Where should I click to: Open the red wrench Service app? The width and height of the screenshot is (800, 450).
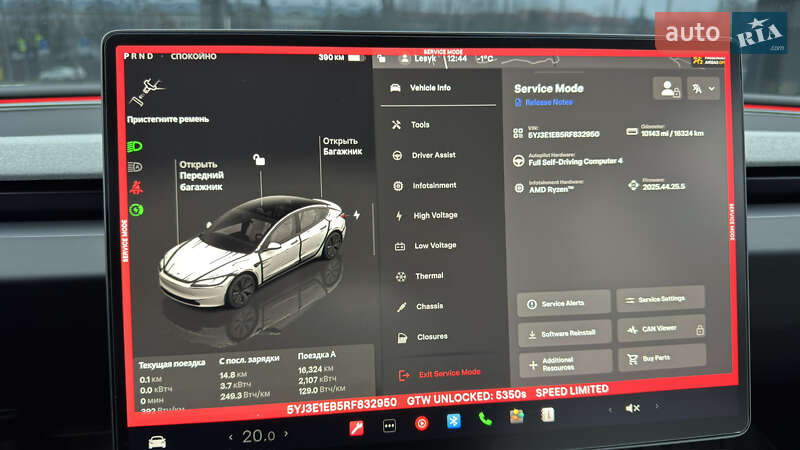pyautogui.click(x=356, y=428)
